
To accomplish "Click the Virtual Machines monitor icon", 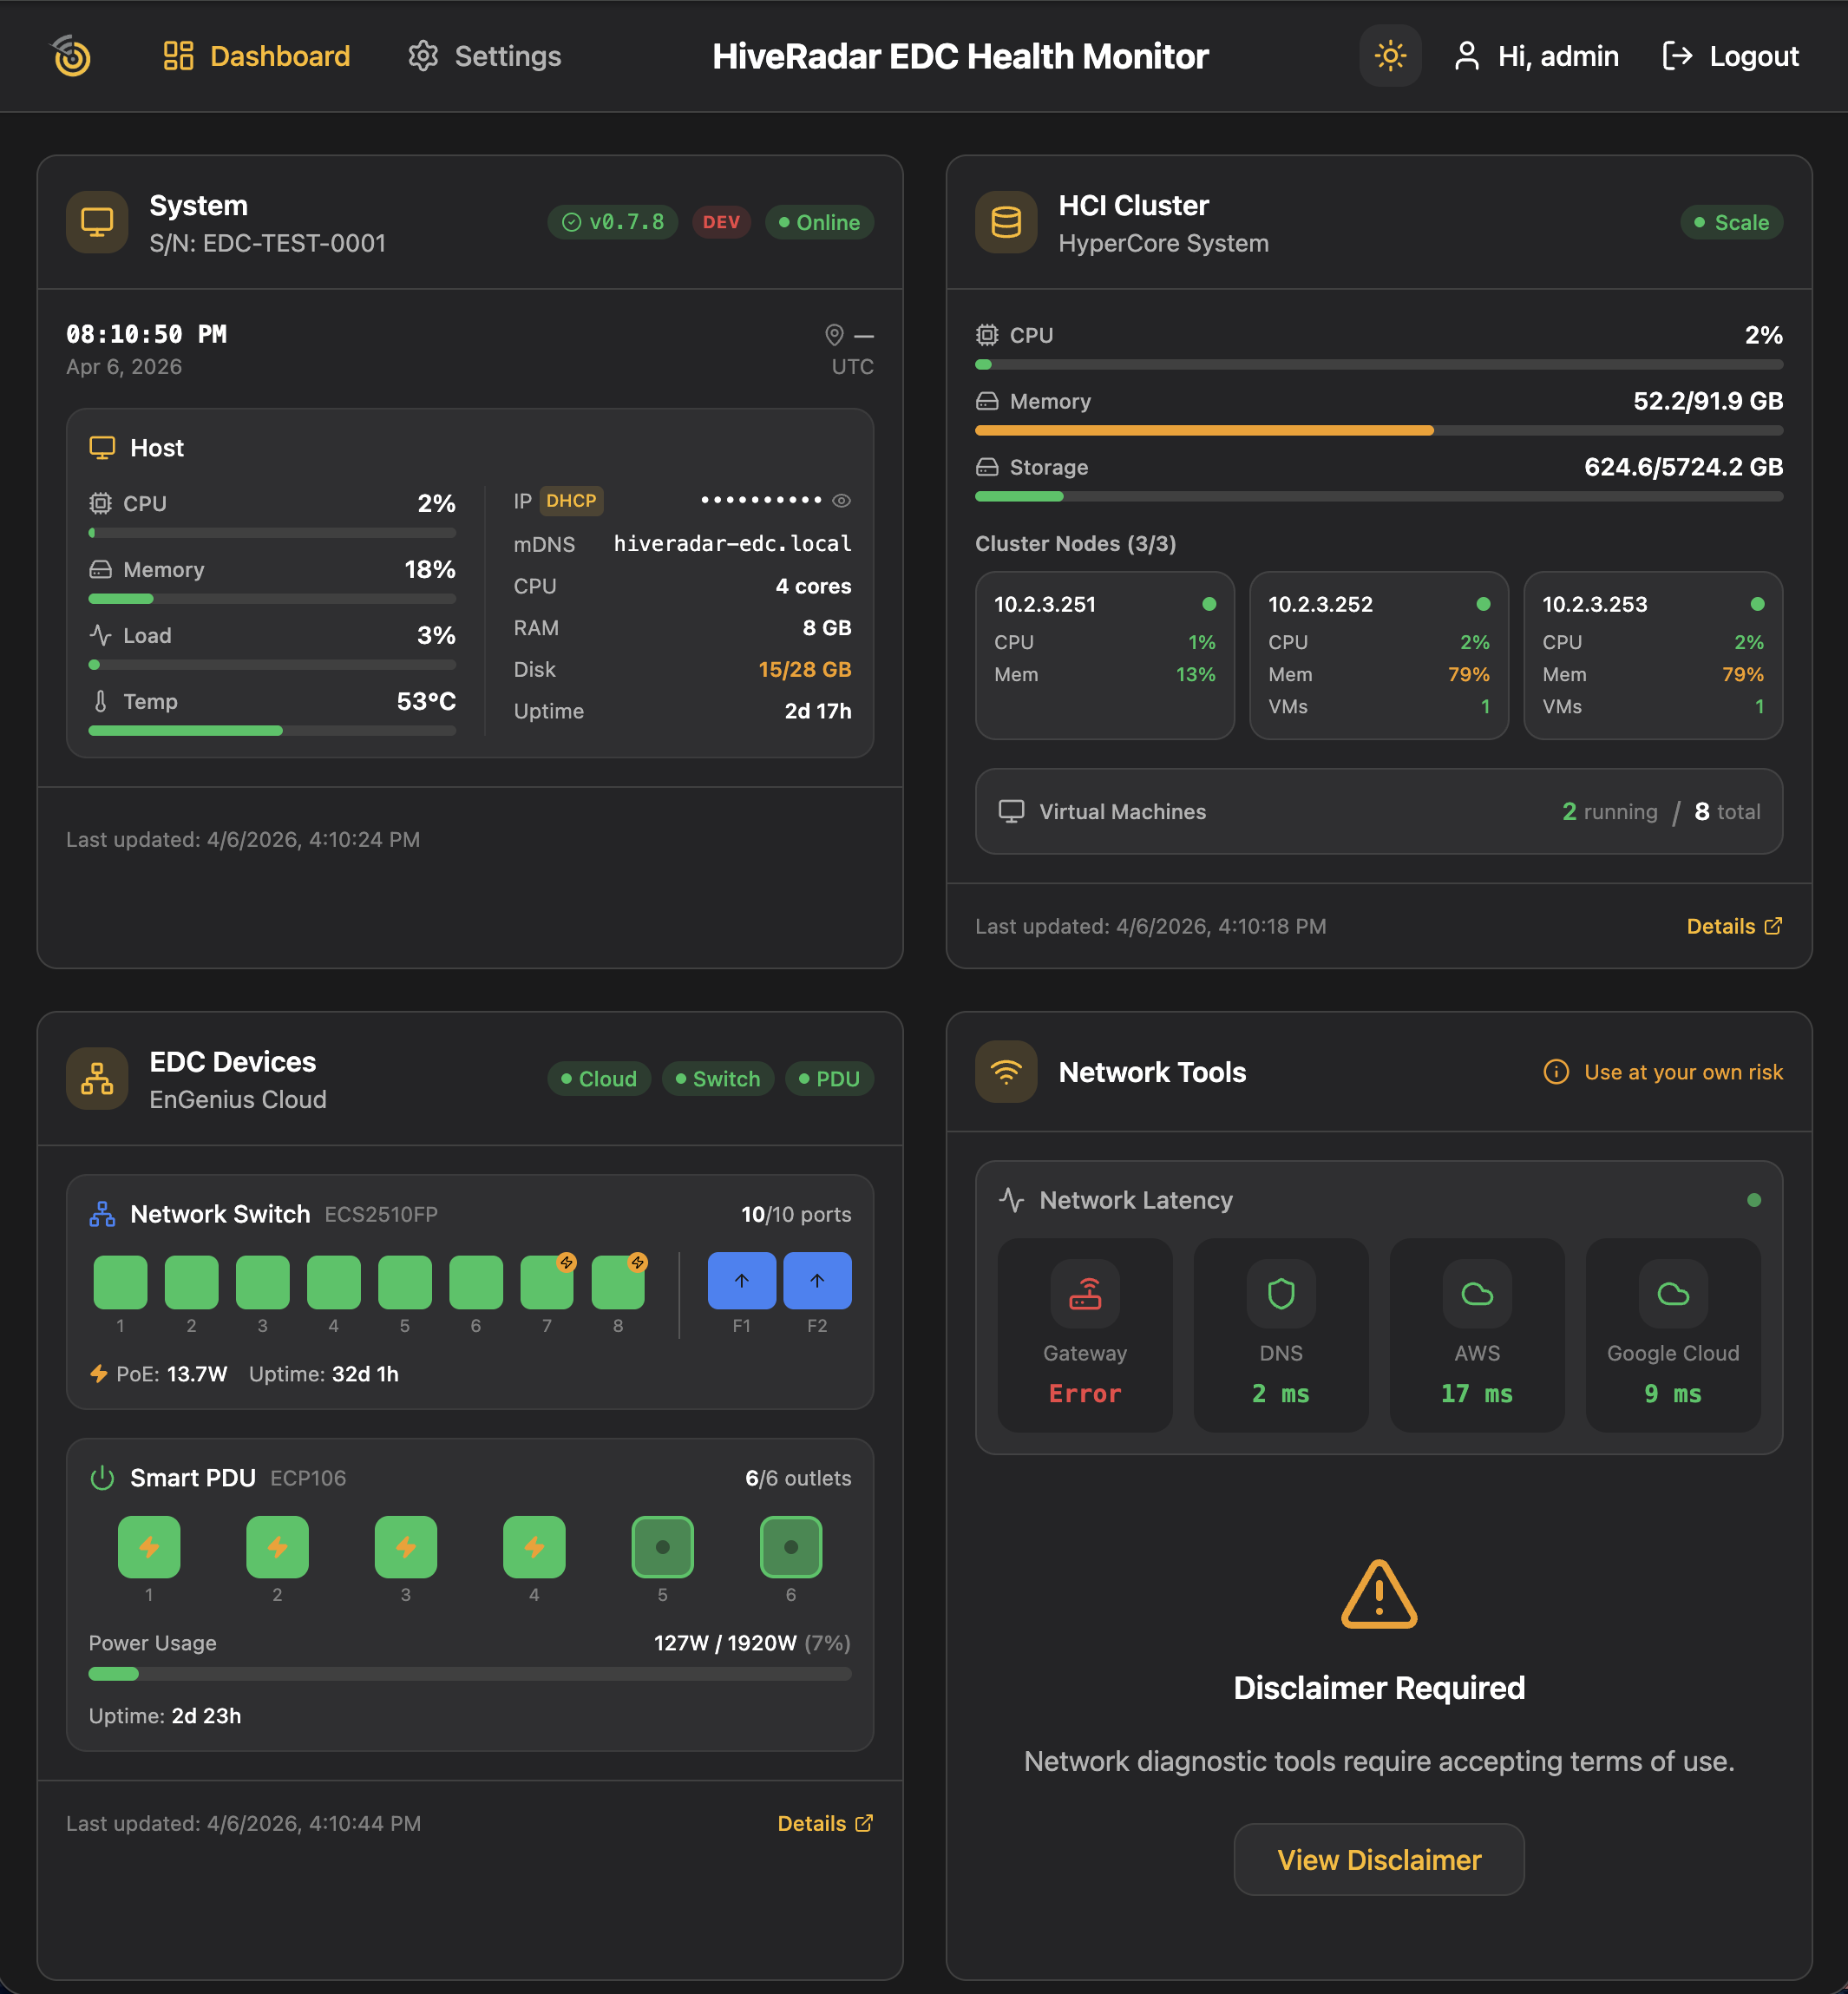I will click(x=1011, y=811).
